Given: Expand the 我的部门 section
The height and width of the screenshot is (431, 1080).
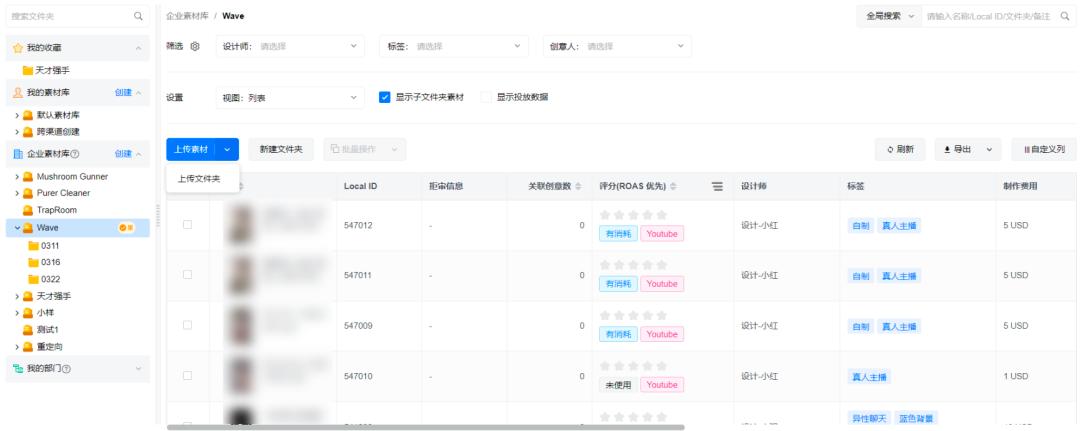Looking at the screenshot, I should (138, 369).
